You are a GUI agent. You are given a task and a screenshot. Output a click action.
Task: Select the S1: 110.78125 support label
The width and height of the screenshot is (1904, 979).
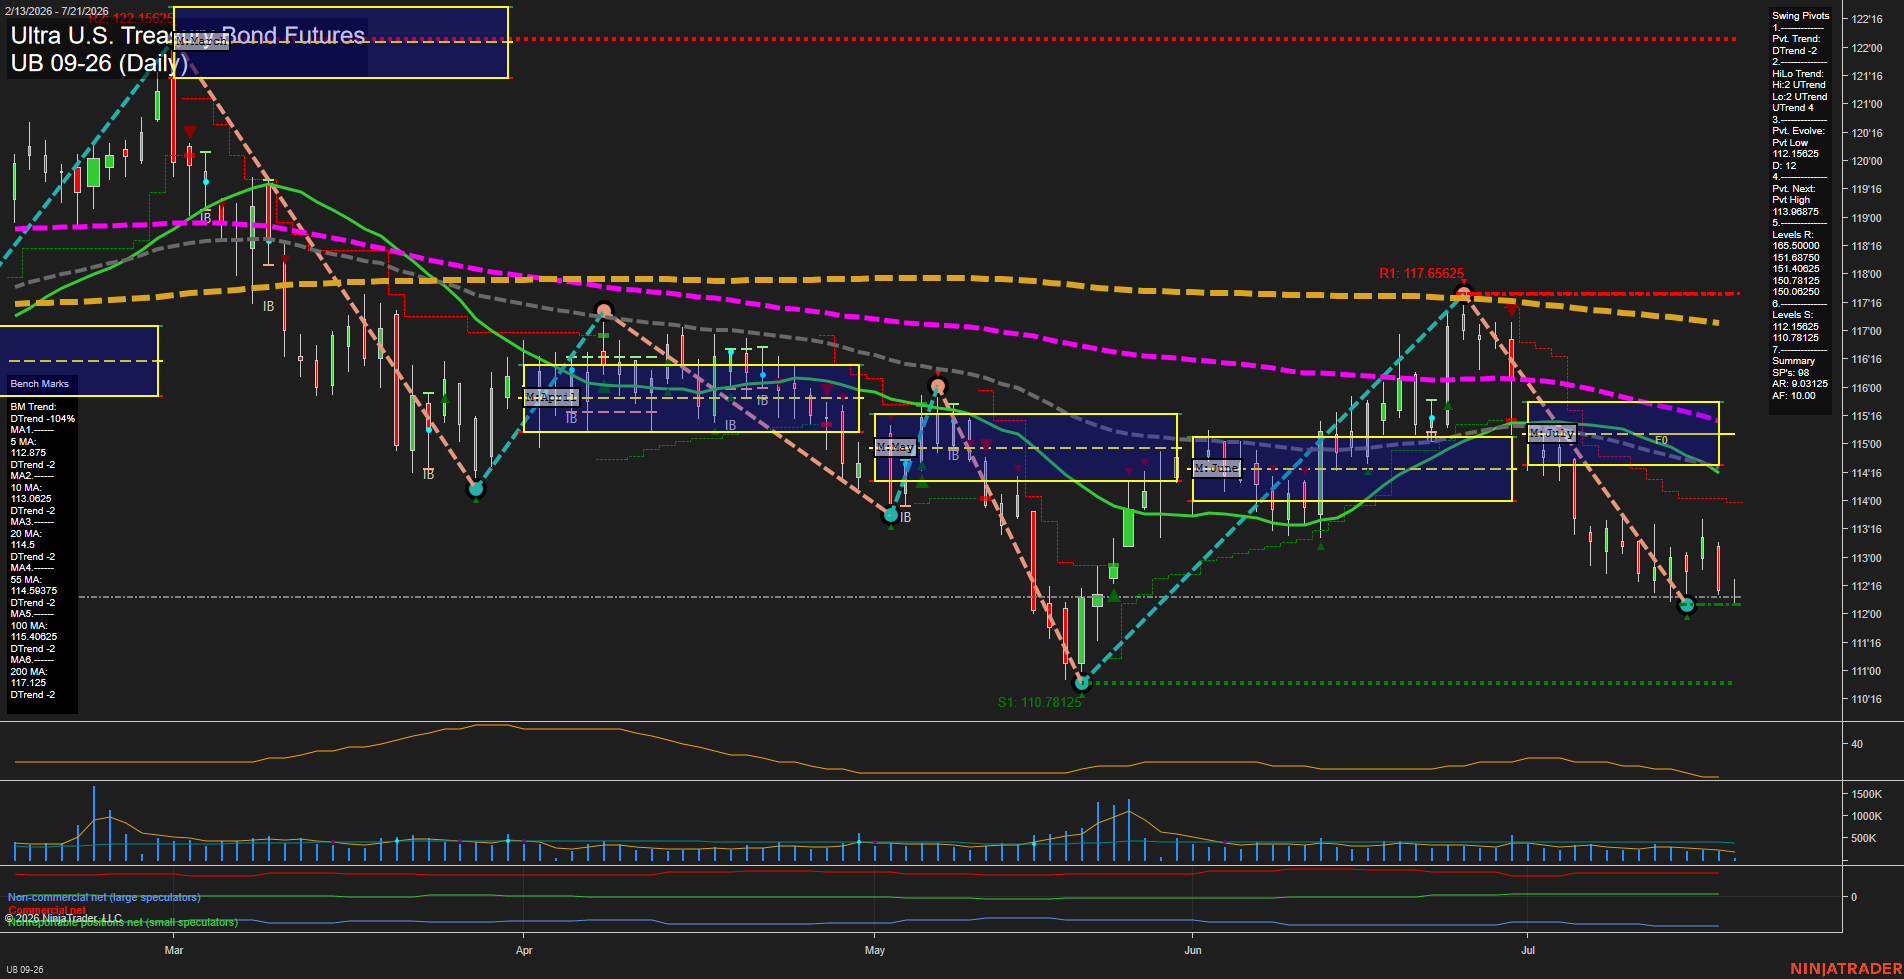[1040, 702]
